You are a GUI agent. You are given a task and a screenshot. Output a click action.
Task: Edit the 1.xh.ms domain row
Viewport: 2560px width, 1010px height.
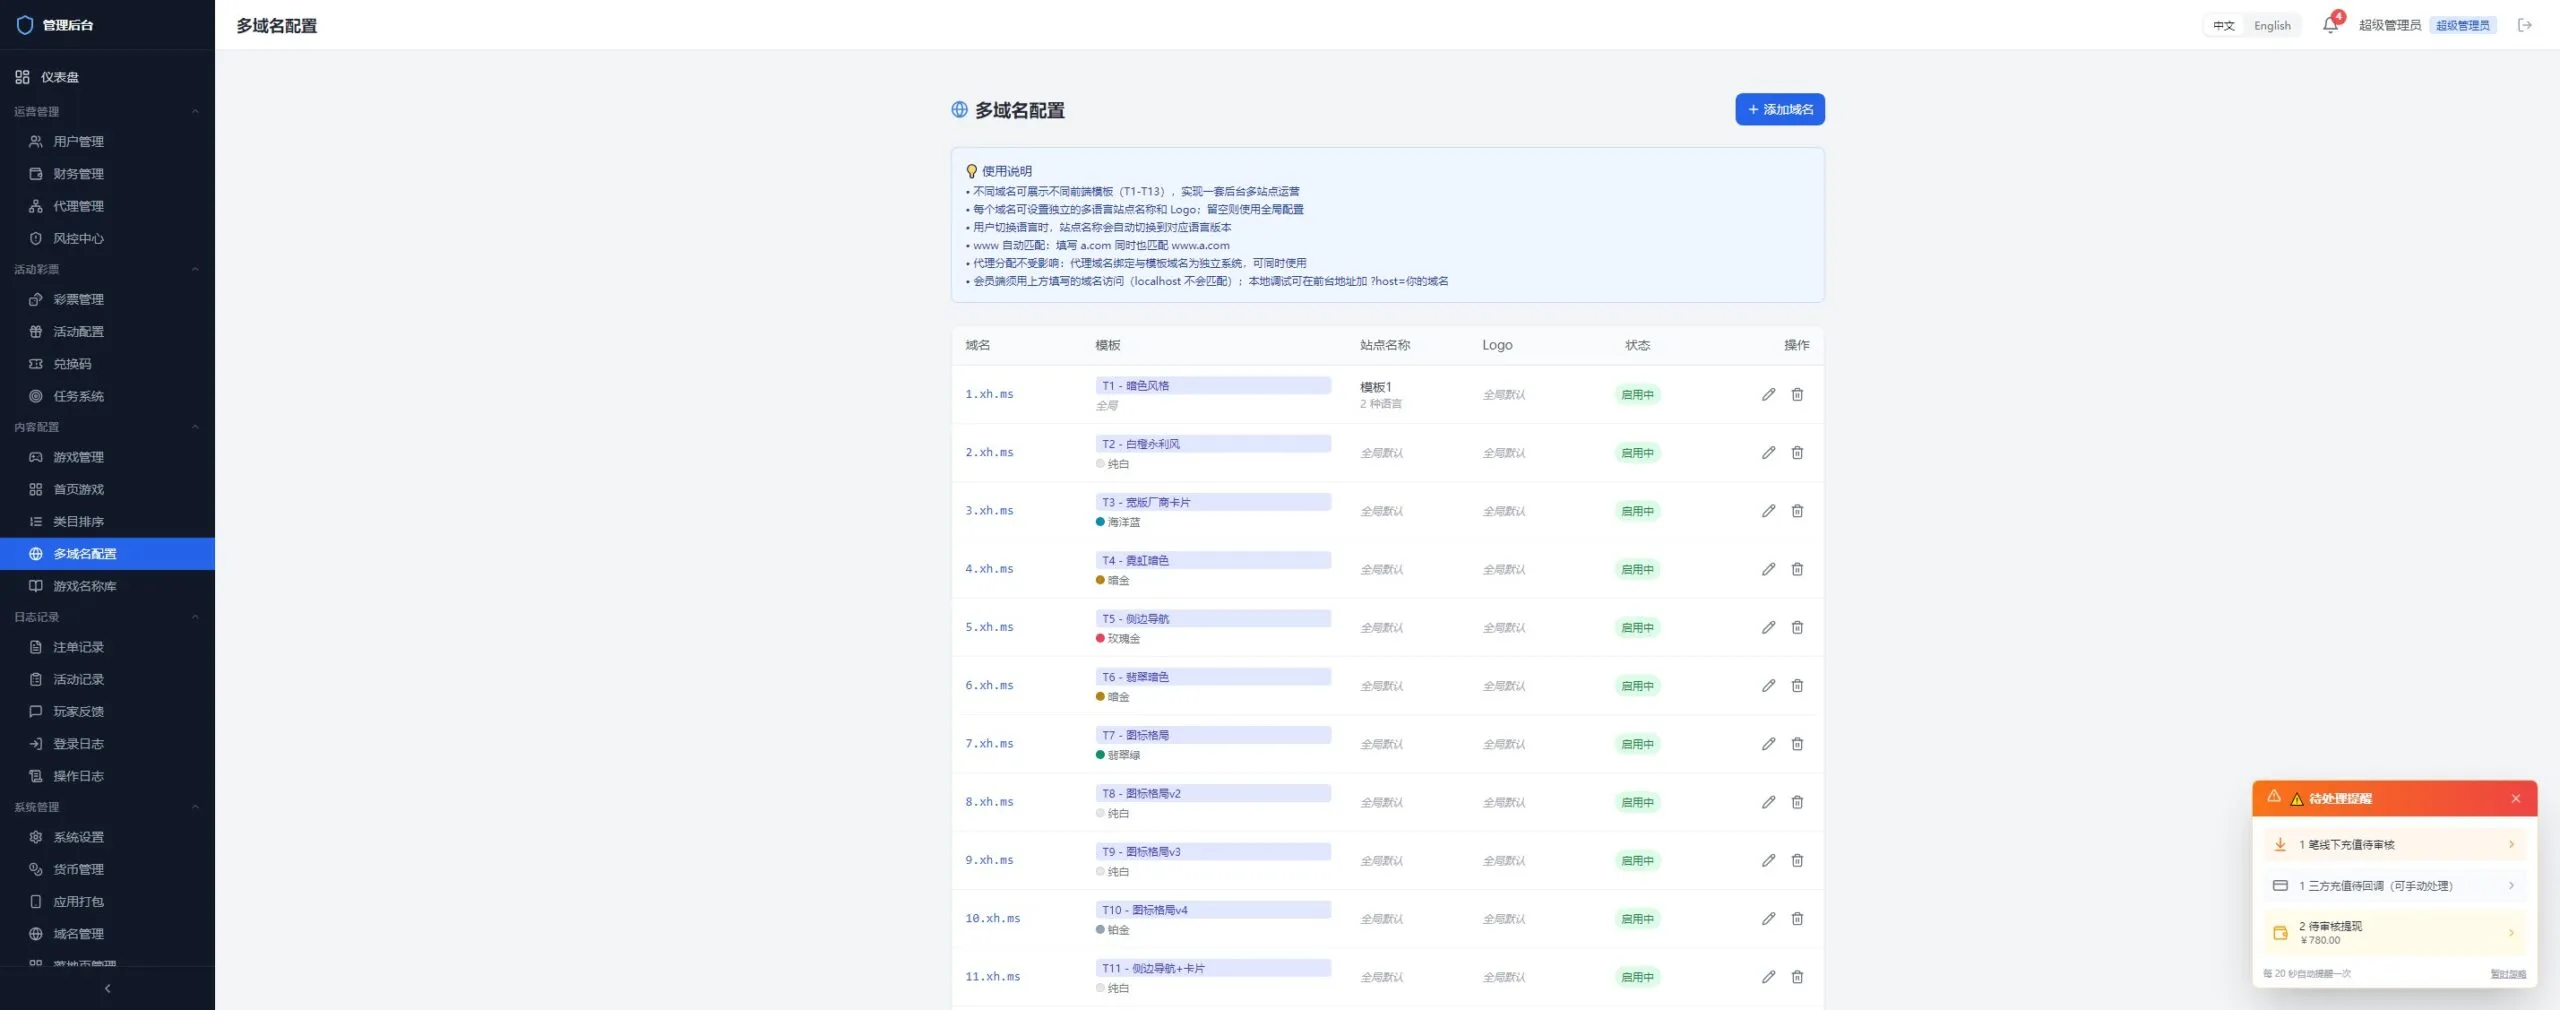tap(1768, 394)
